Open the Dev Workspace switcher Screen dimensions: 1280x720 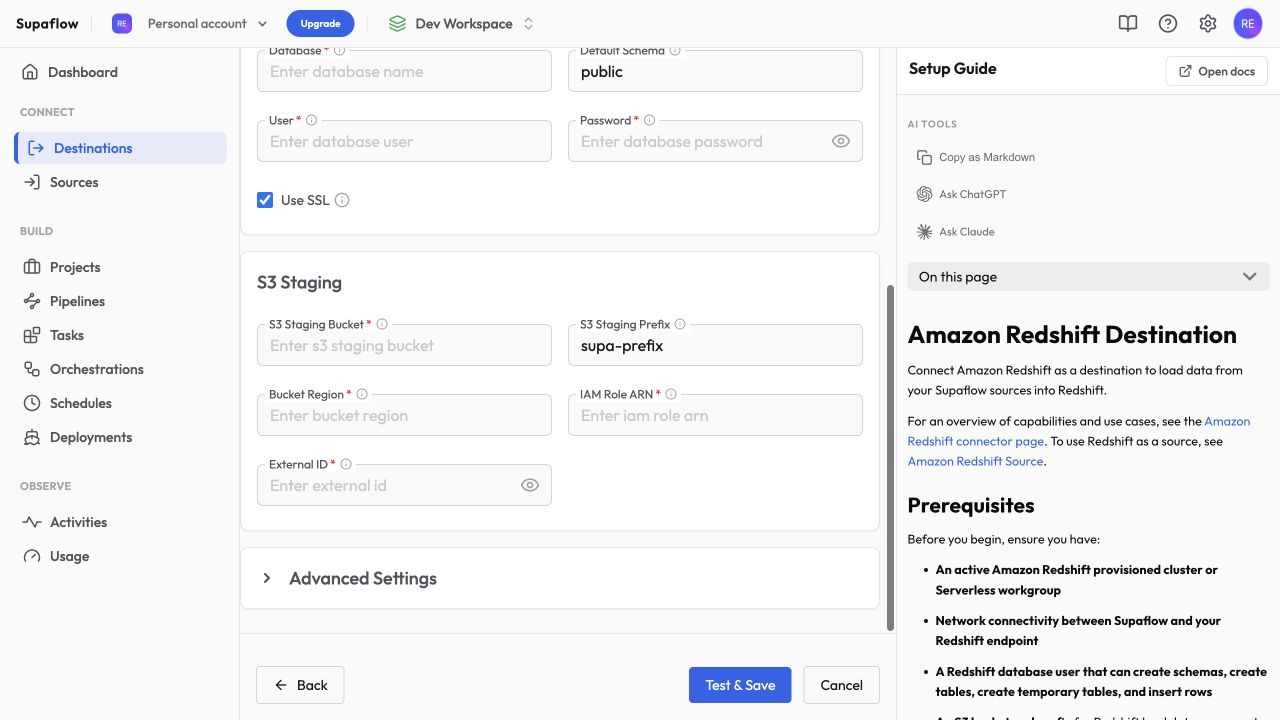coord(461,23)
